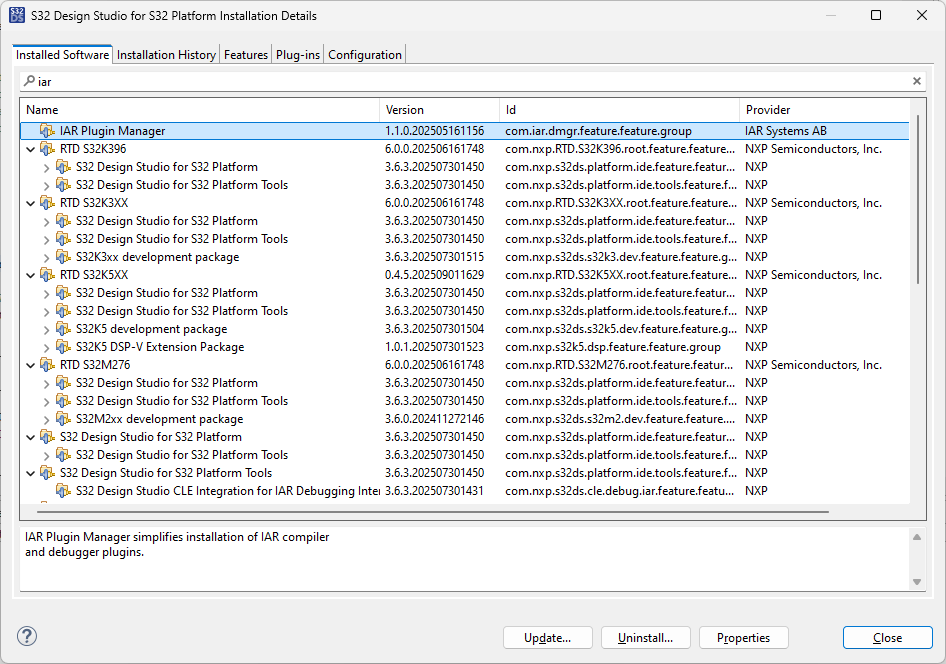Open help with the question mark icon
The height and width of the screenshot is (664, 946).
(27, 636)
